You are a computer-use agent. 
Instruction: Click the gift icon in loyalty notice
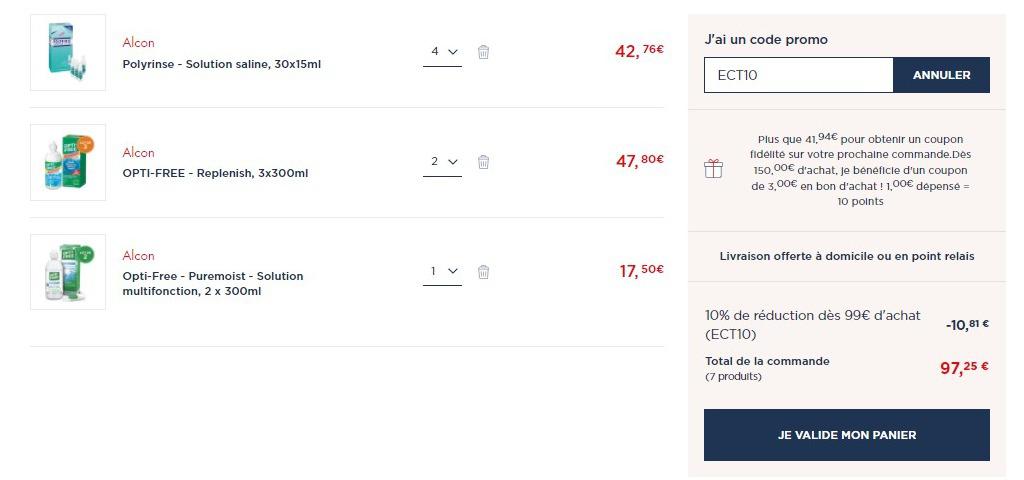[x=713, y=169]
